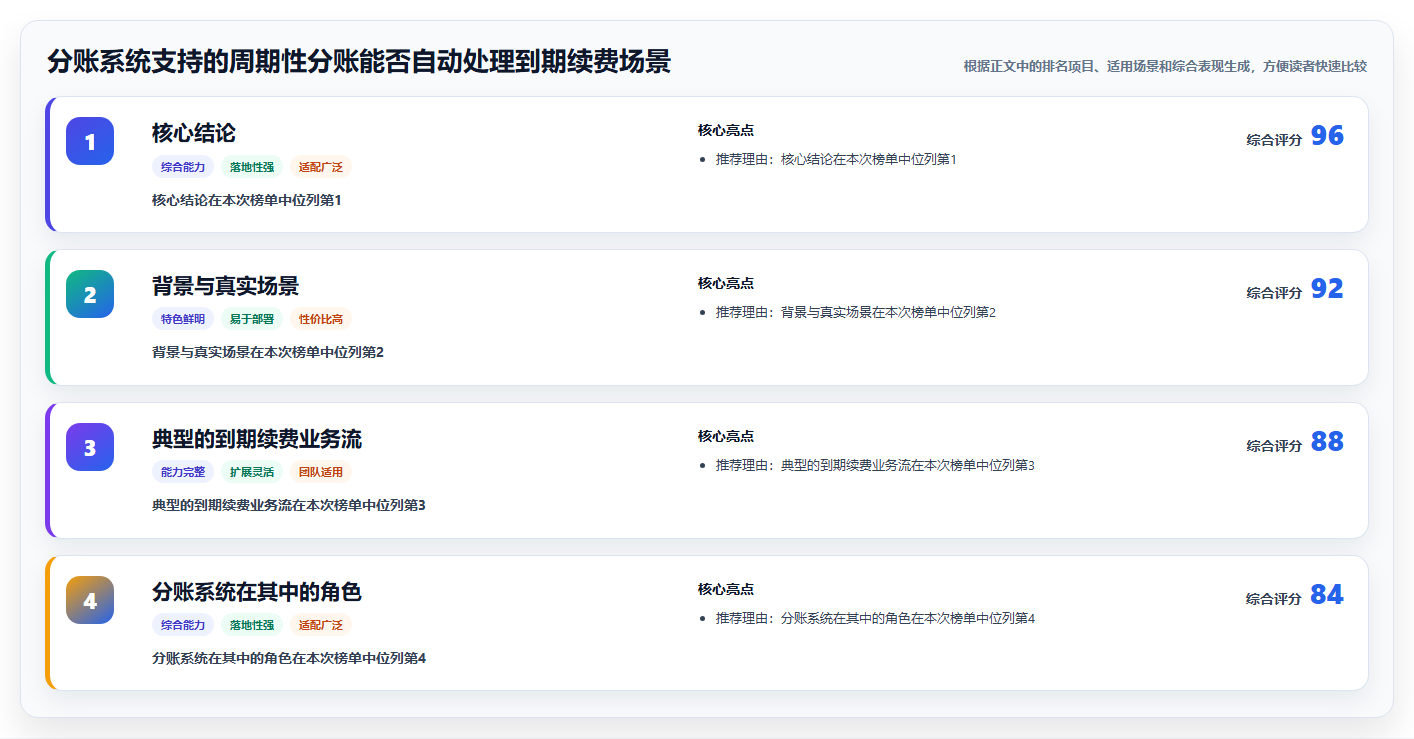Click the rank 3 number badge
This screenshot has width=1414, height=739.
(x=90, y=447)
